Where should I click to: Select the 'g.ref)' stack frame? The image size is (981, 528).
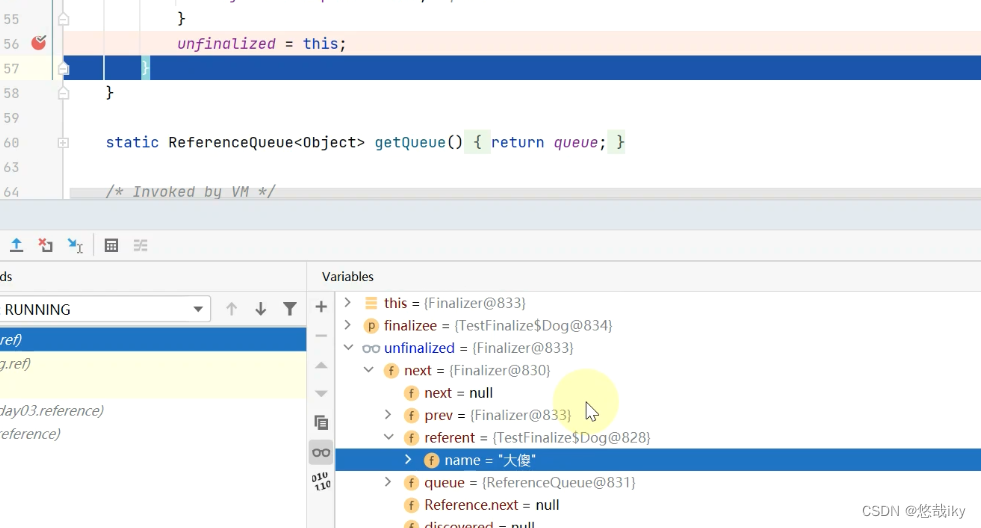coord(153,363)
